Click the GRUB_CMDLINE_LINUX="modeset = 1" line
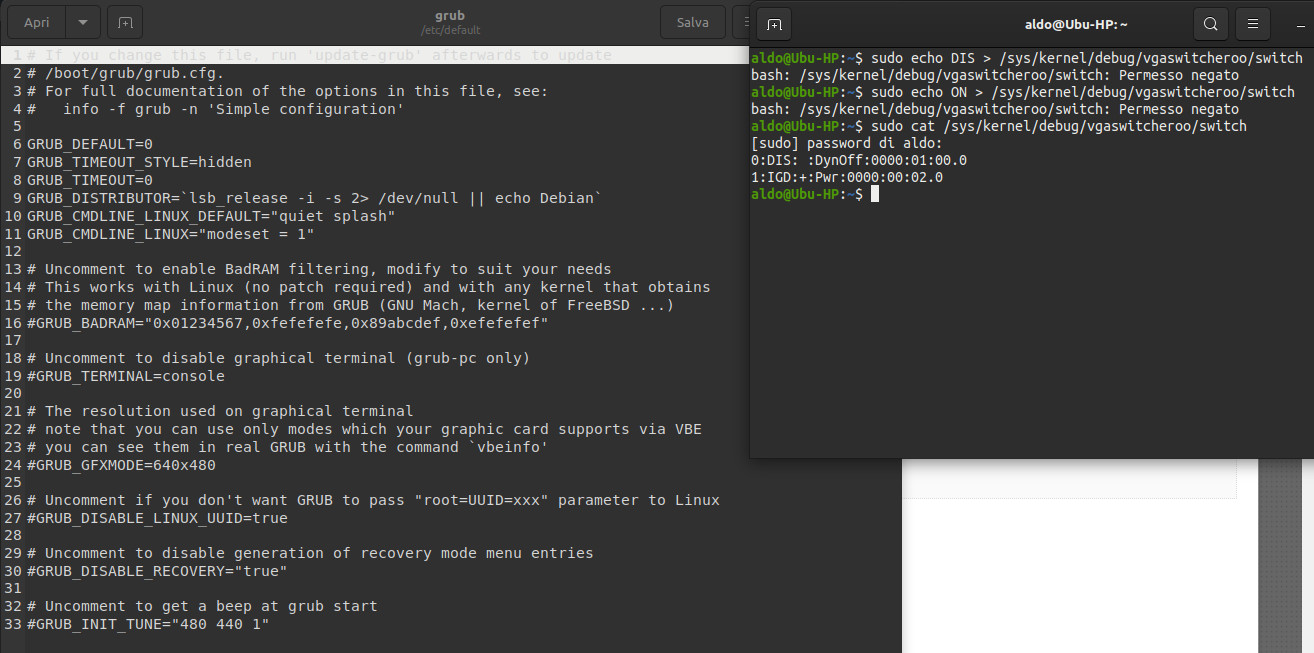 [x=171, y=234]
